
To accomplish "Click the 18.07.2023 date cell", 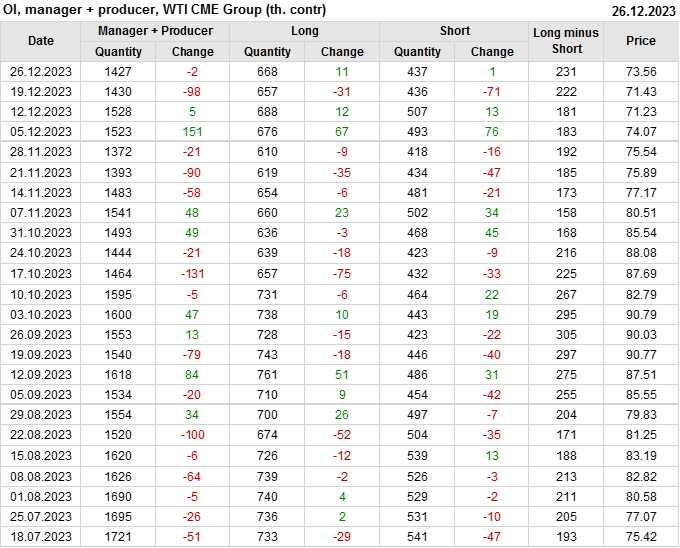I will pyautogui.click(x=41, y=538).
